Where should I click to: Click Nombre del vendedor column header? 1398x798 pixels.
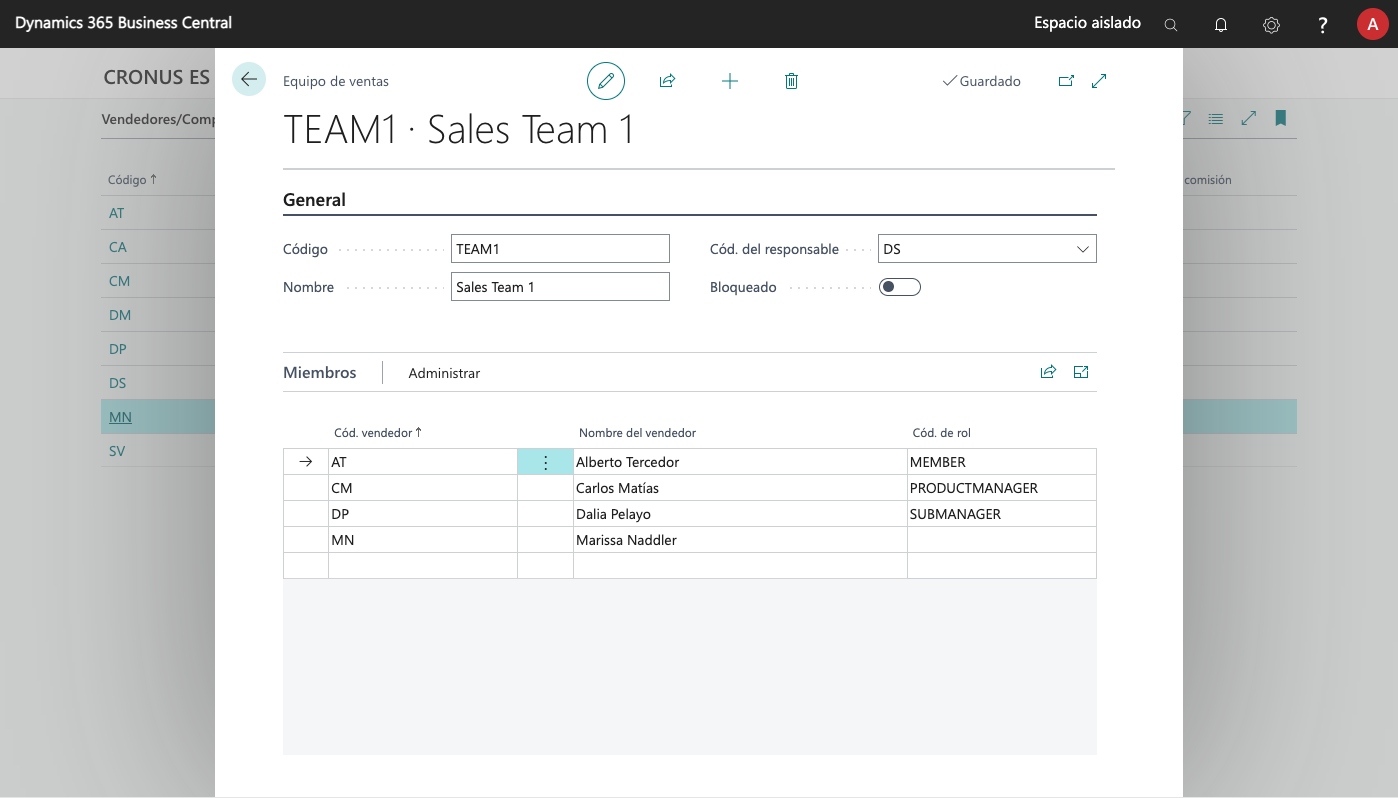coord(637,433)
